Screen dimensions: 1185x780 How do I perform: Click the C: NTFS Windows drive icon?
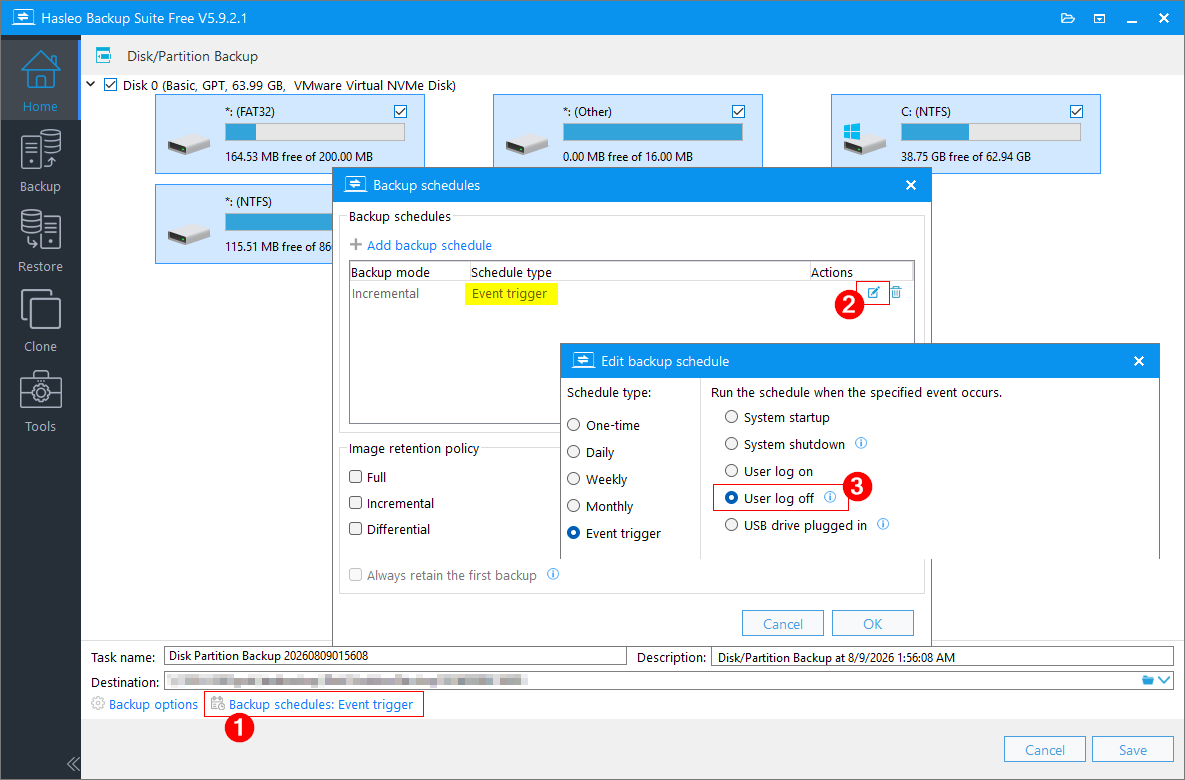865,139
